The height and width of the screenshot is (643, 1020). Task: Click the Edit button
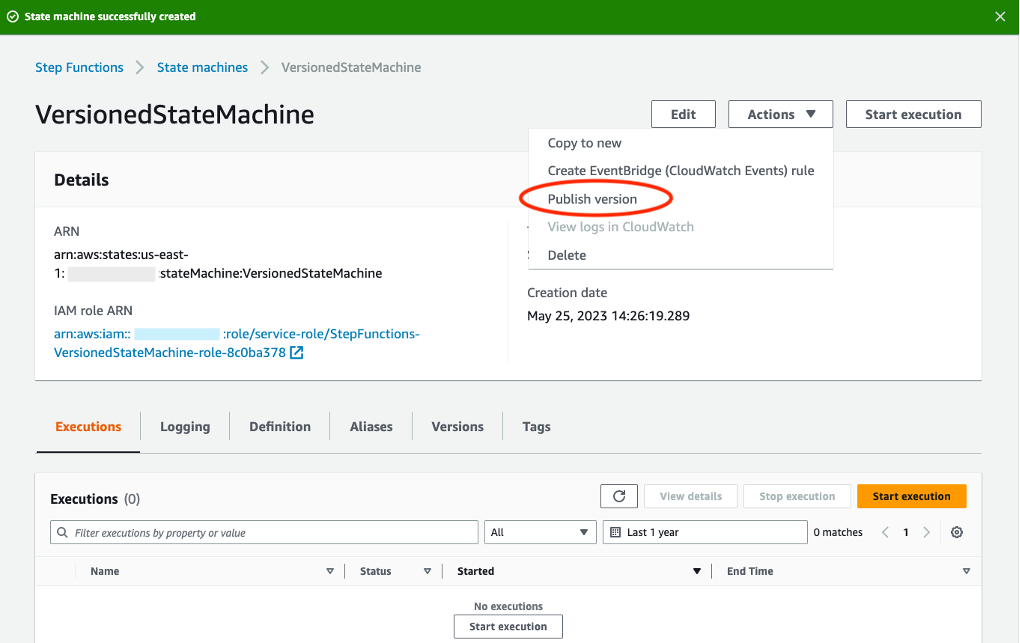(683, 114)
